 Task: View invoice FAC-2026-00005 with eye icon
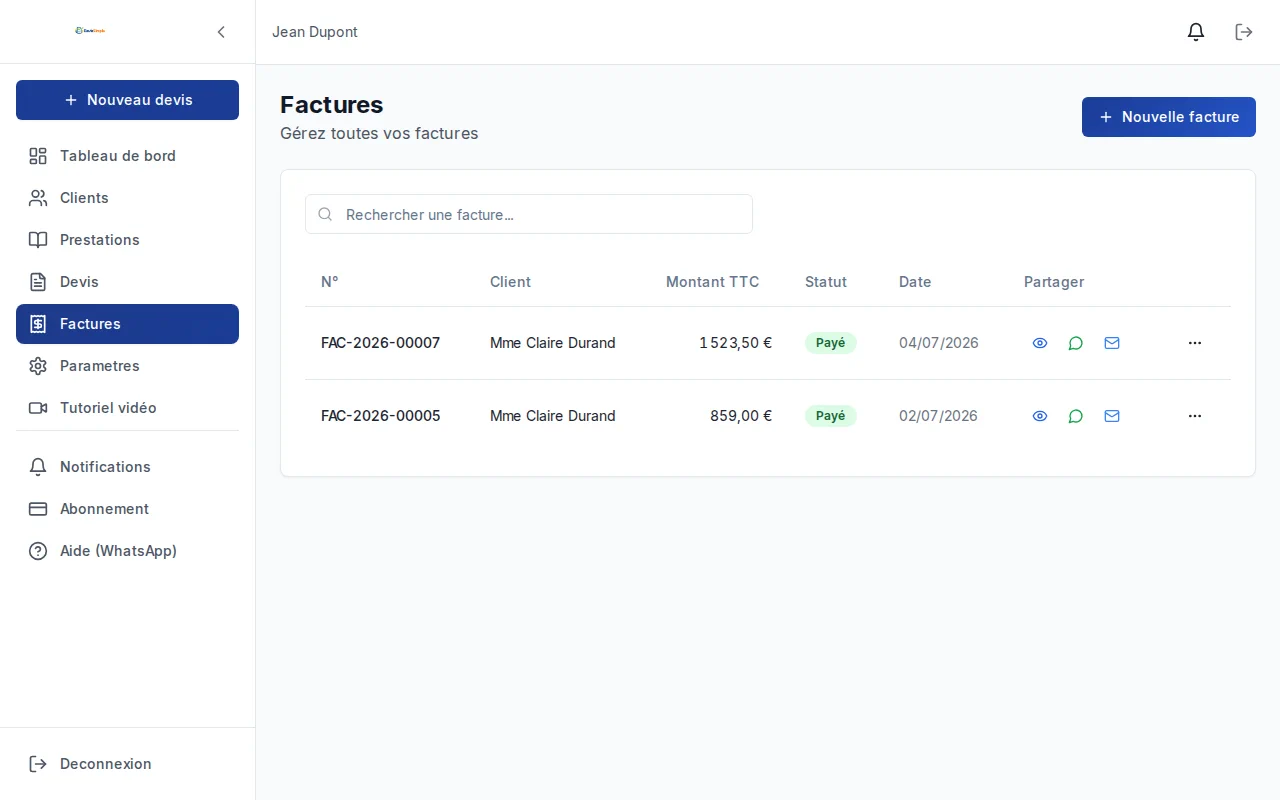point(1040,416)
